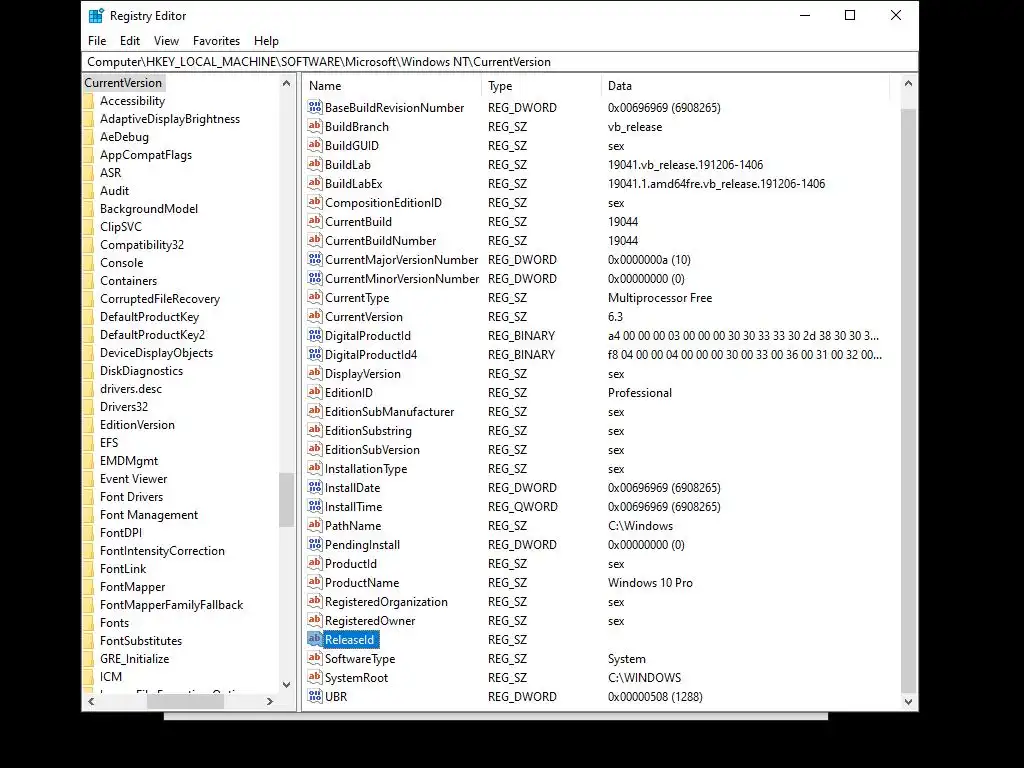Viewport: 1024px width, 768px height.
Task: Select the RegisteredOrganization value name
Action: tap(386, 601)
